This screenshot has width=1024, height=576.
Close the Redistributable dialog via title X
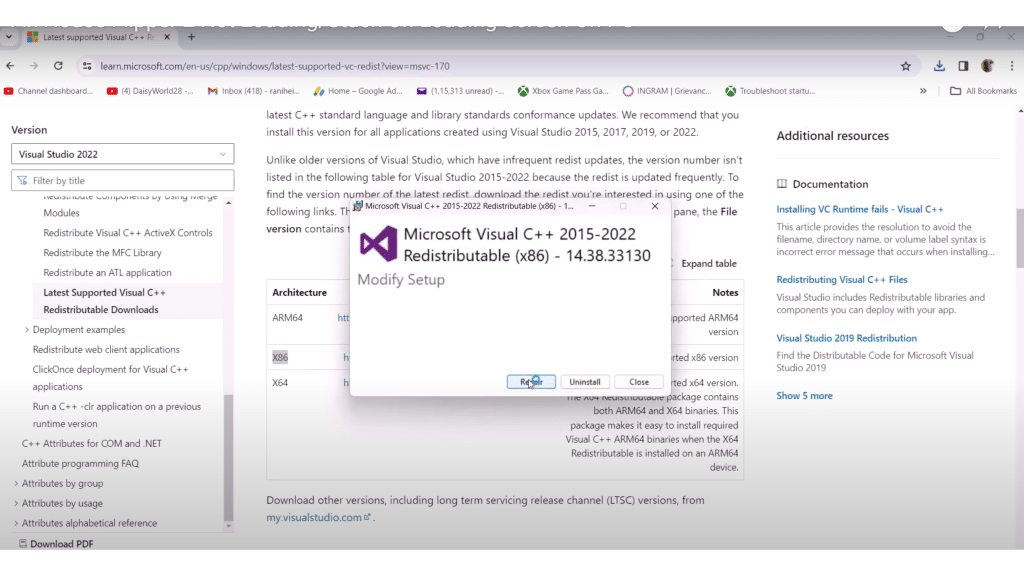click(655, 206)
